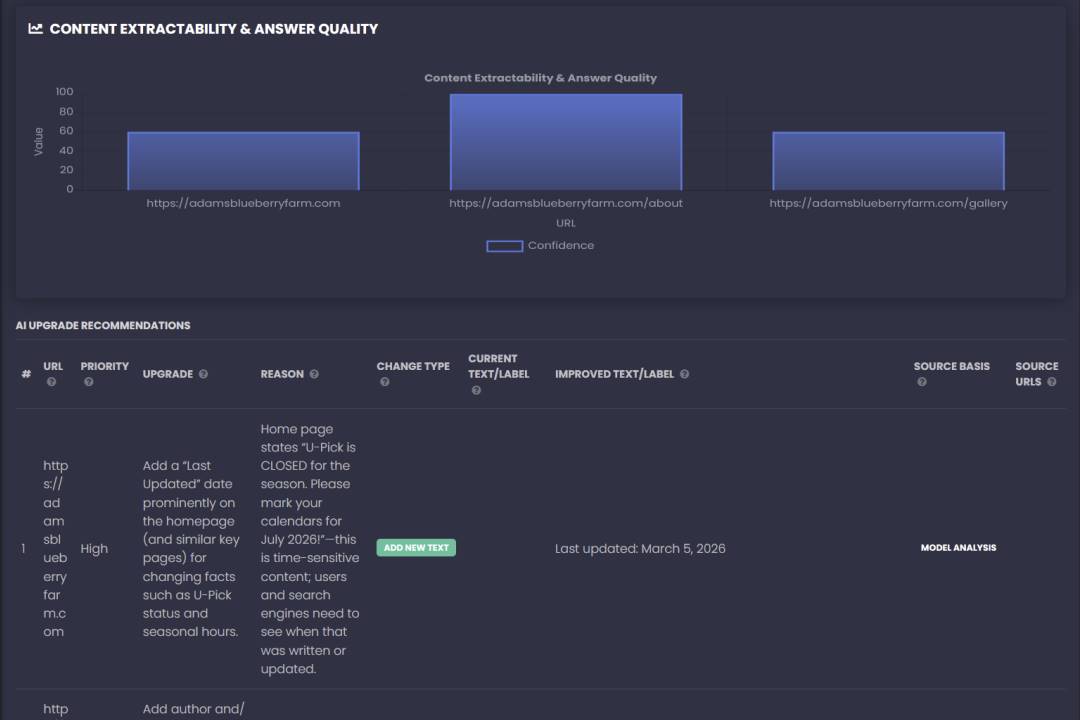
Task: Open the help tooltip icon next to UPGRADE
Action: [203, 374]
